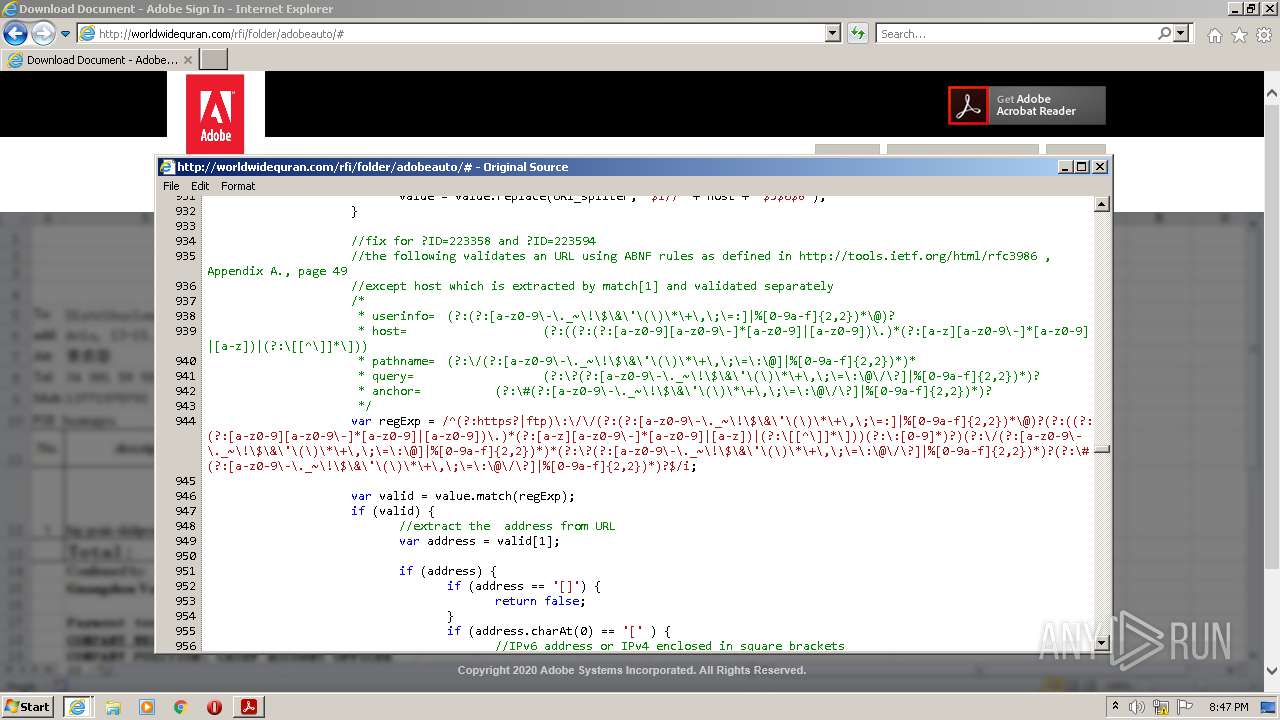The height and width of the screenshot is (720, 1280).
Task: Click the '* userinfo=' comment line
Action: click(x=627, y=316)
